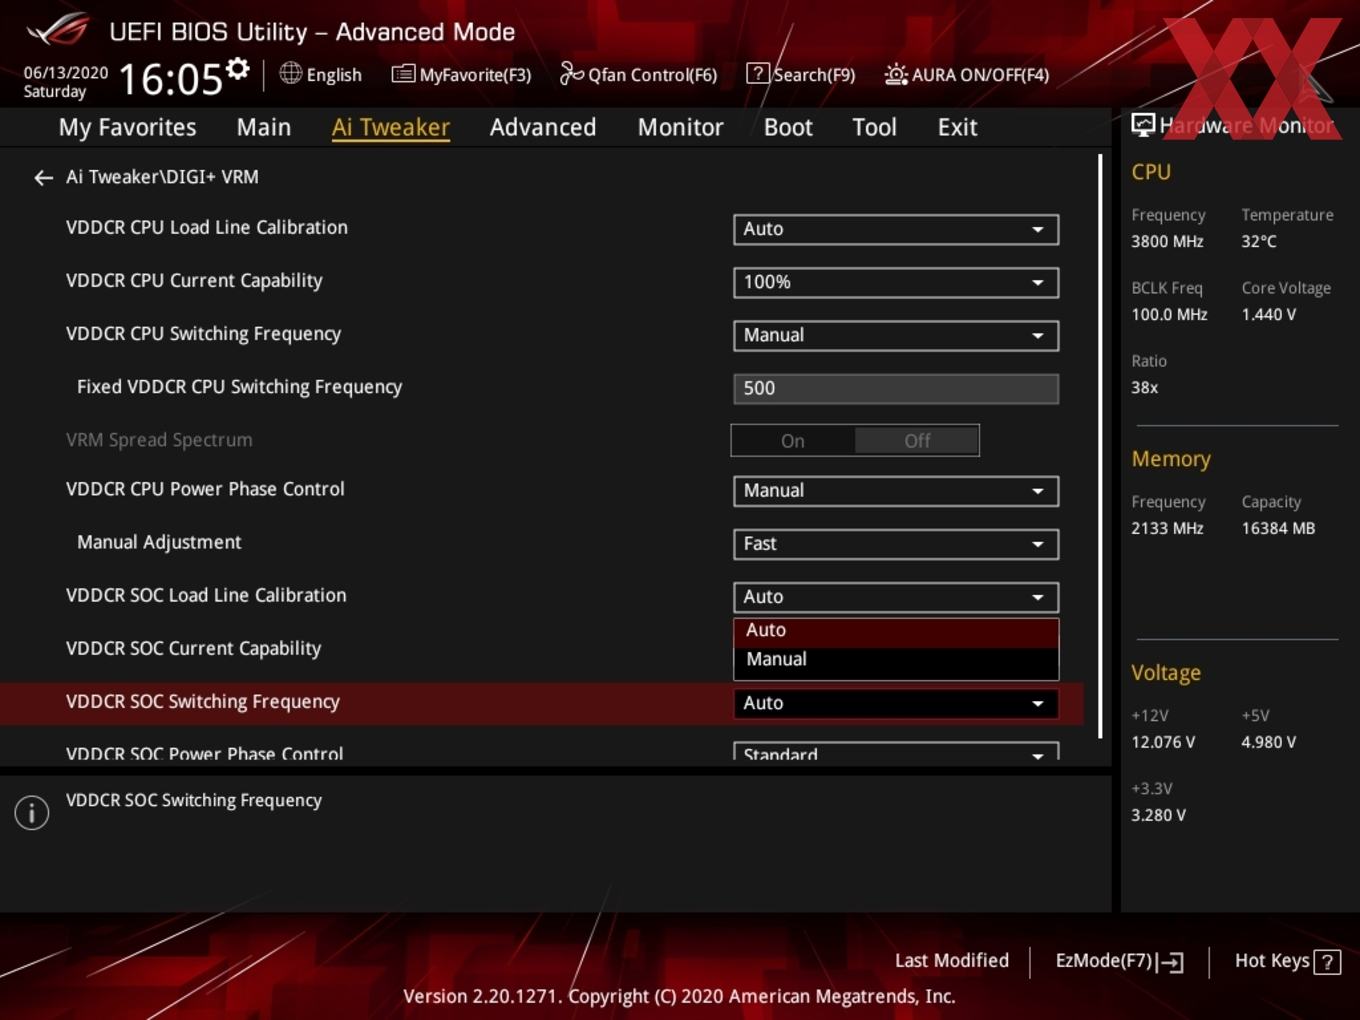The image size is (1360, 1020).
Task: Switch to Main tab
Action: pos(264,127)
